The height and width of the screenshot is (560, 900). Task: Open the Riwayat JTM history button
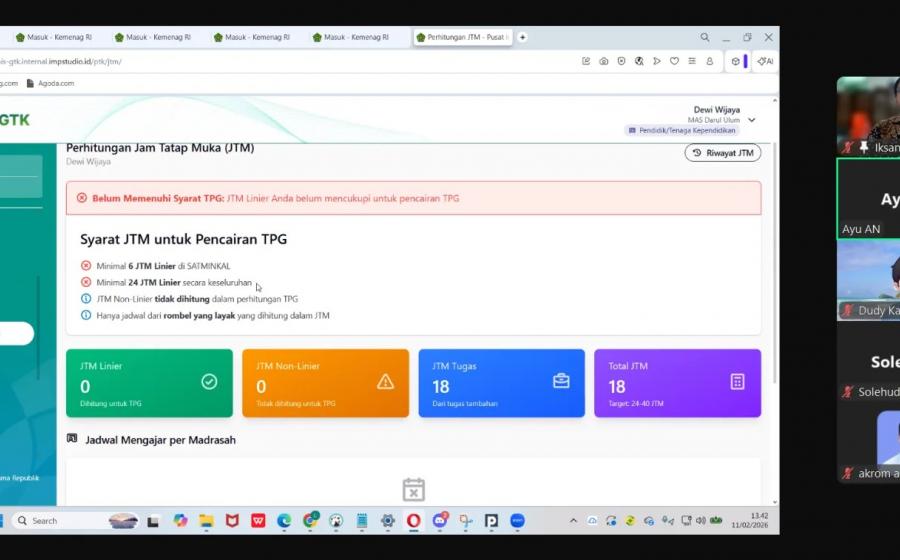click(723, 153)
